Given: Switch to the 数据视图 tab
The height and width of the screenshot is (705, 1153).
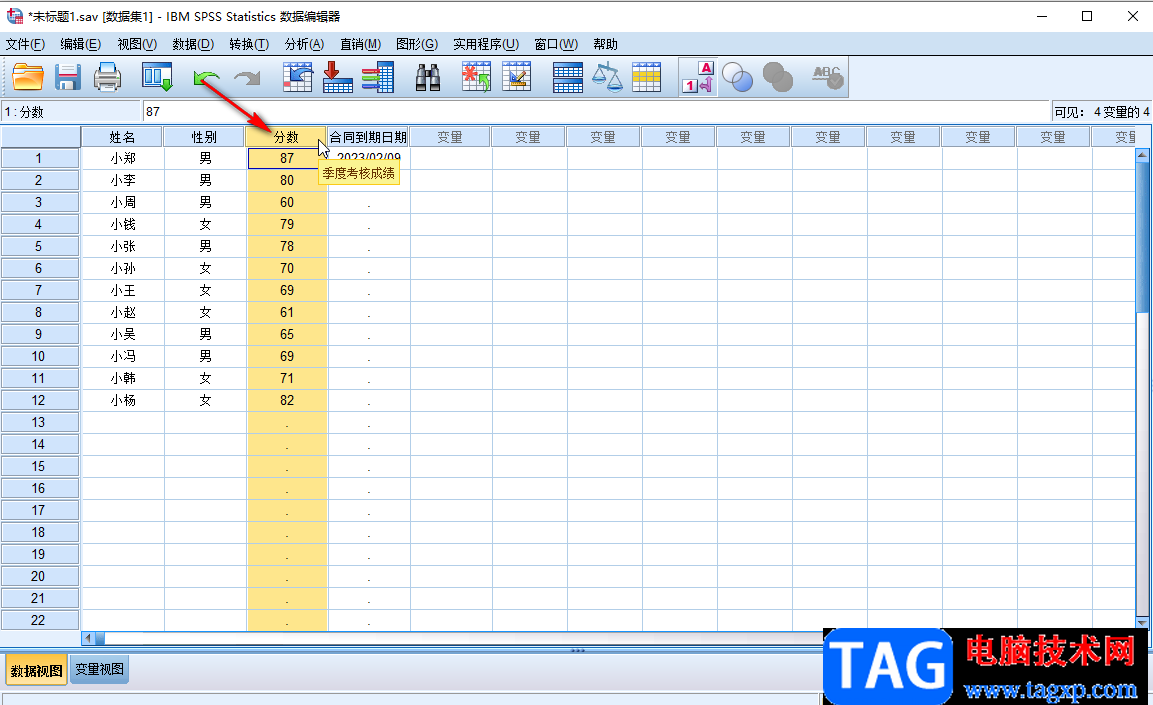Looking at the screenshot, I should point(36,670).
